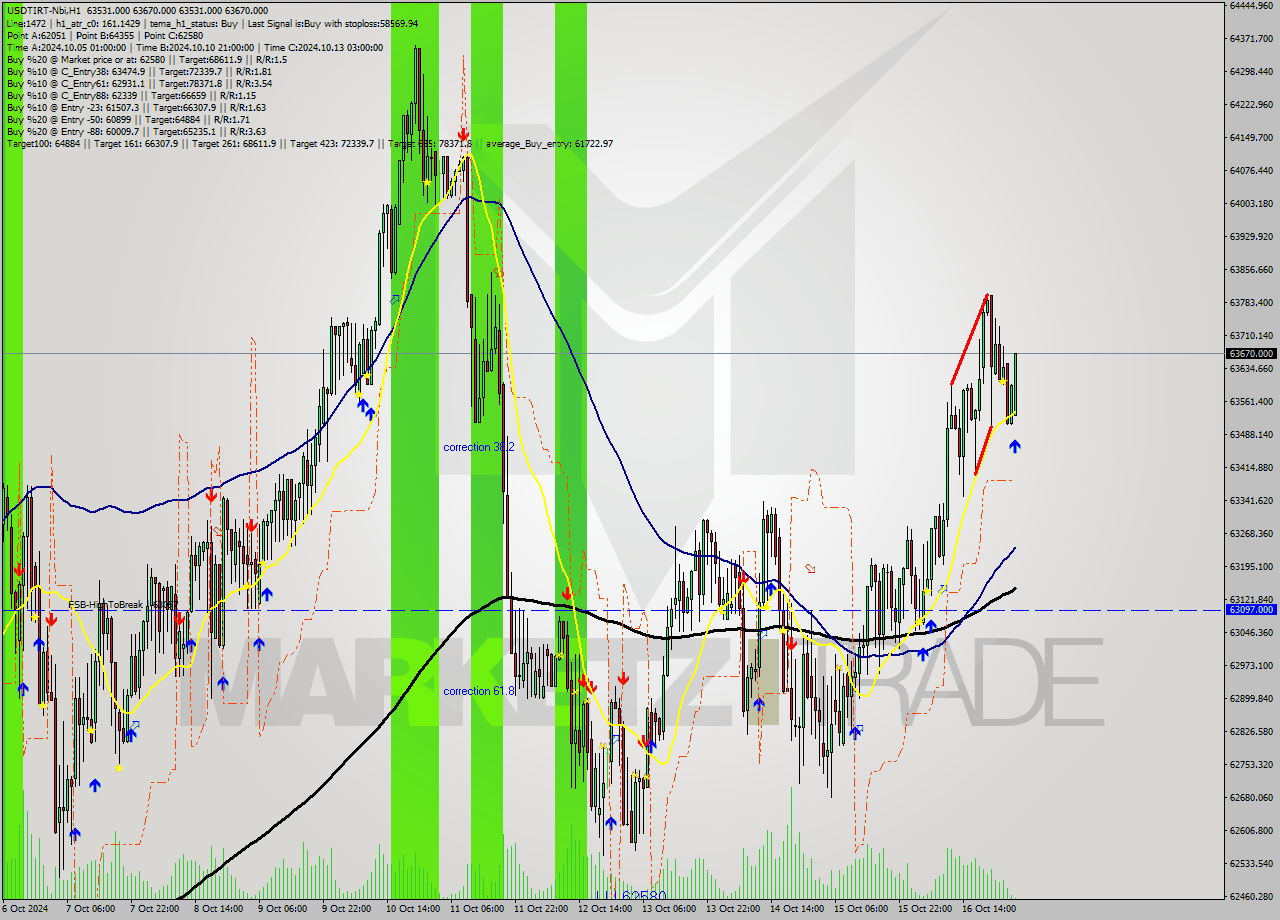The width and height of the screenshot is (1280, 920).
Task: Click the 63856.660 price axis value
Action: (1251, 269)
